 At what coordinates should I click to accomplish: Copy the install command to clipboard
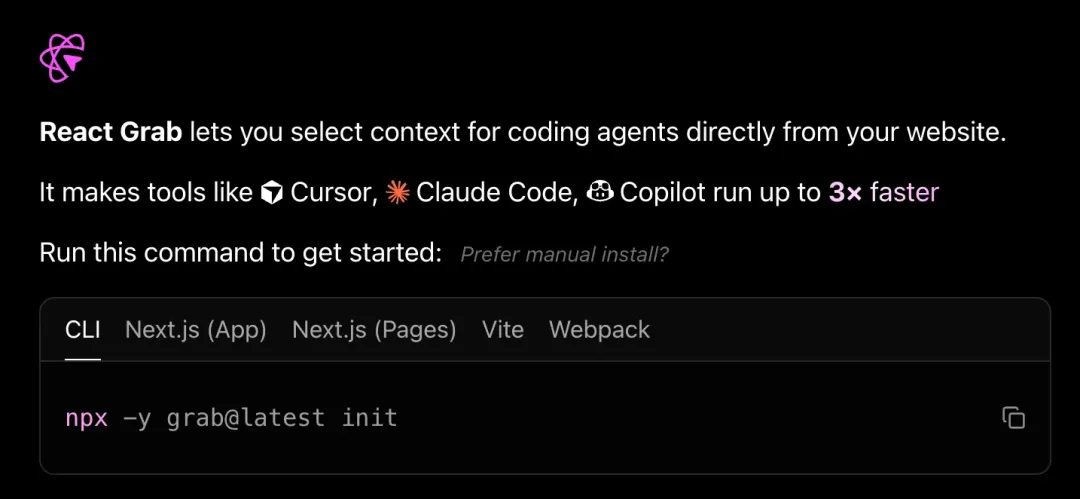[x=1013, y=418]
